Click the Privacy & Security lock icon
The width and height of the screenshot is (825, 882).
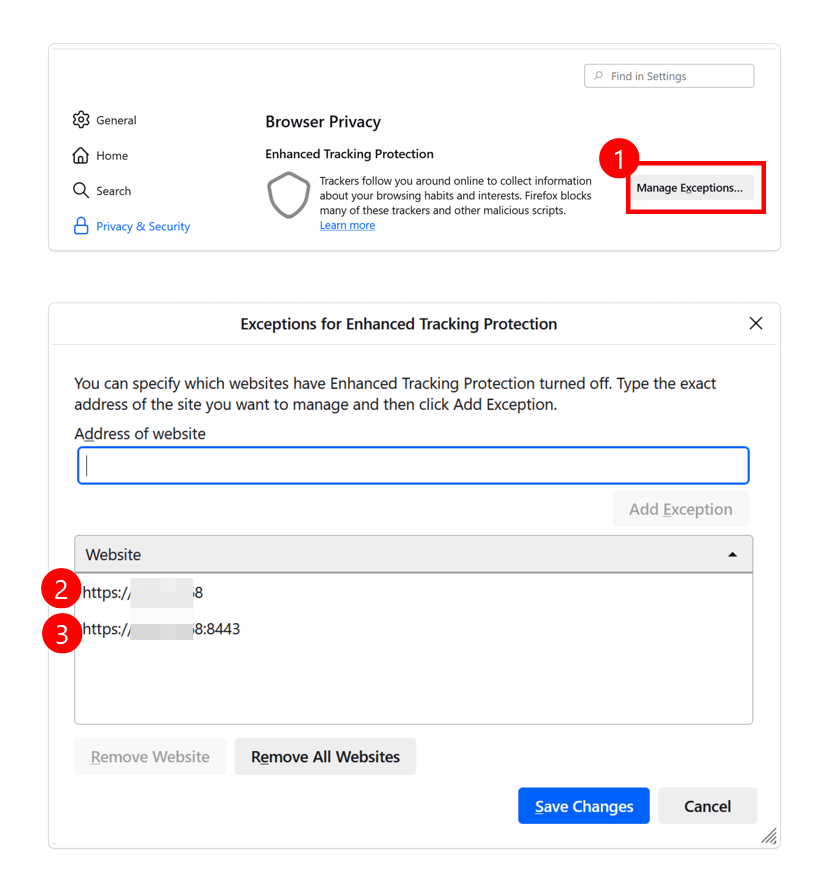(81, 226)
